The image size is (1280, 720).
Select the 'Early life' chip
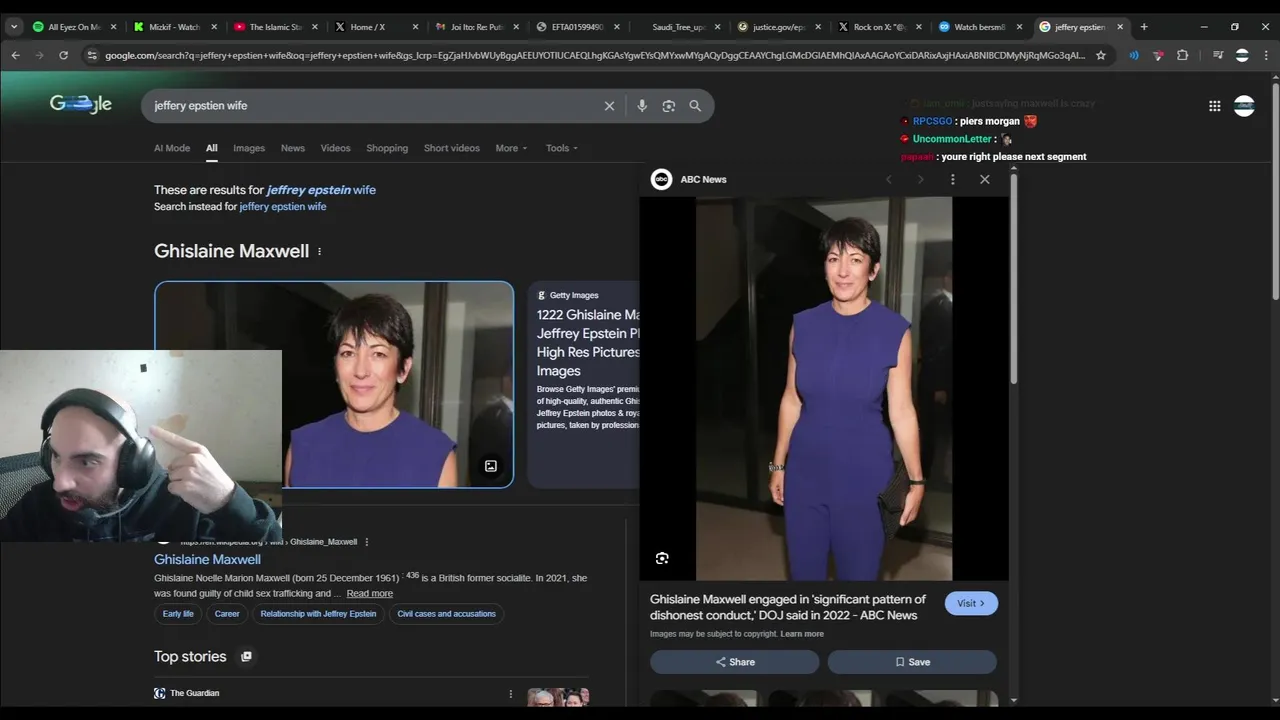tap(178, 614)
